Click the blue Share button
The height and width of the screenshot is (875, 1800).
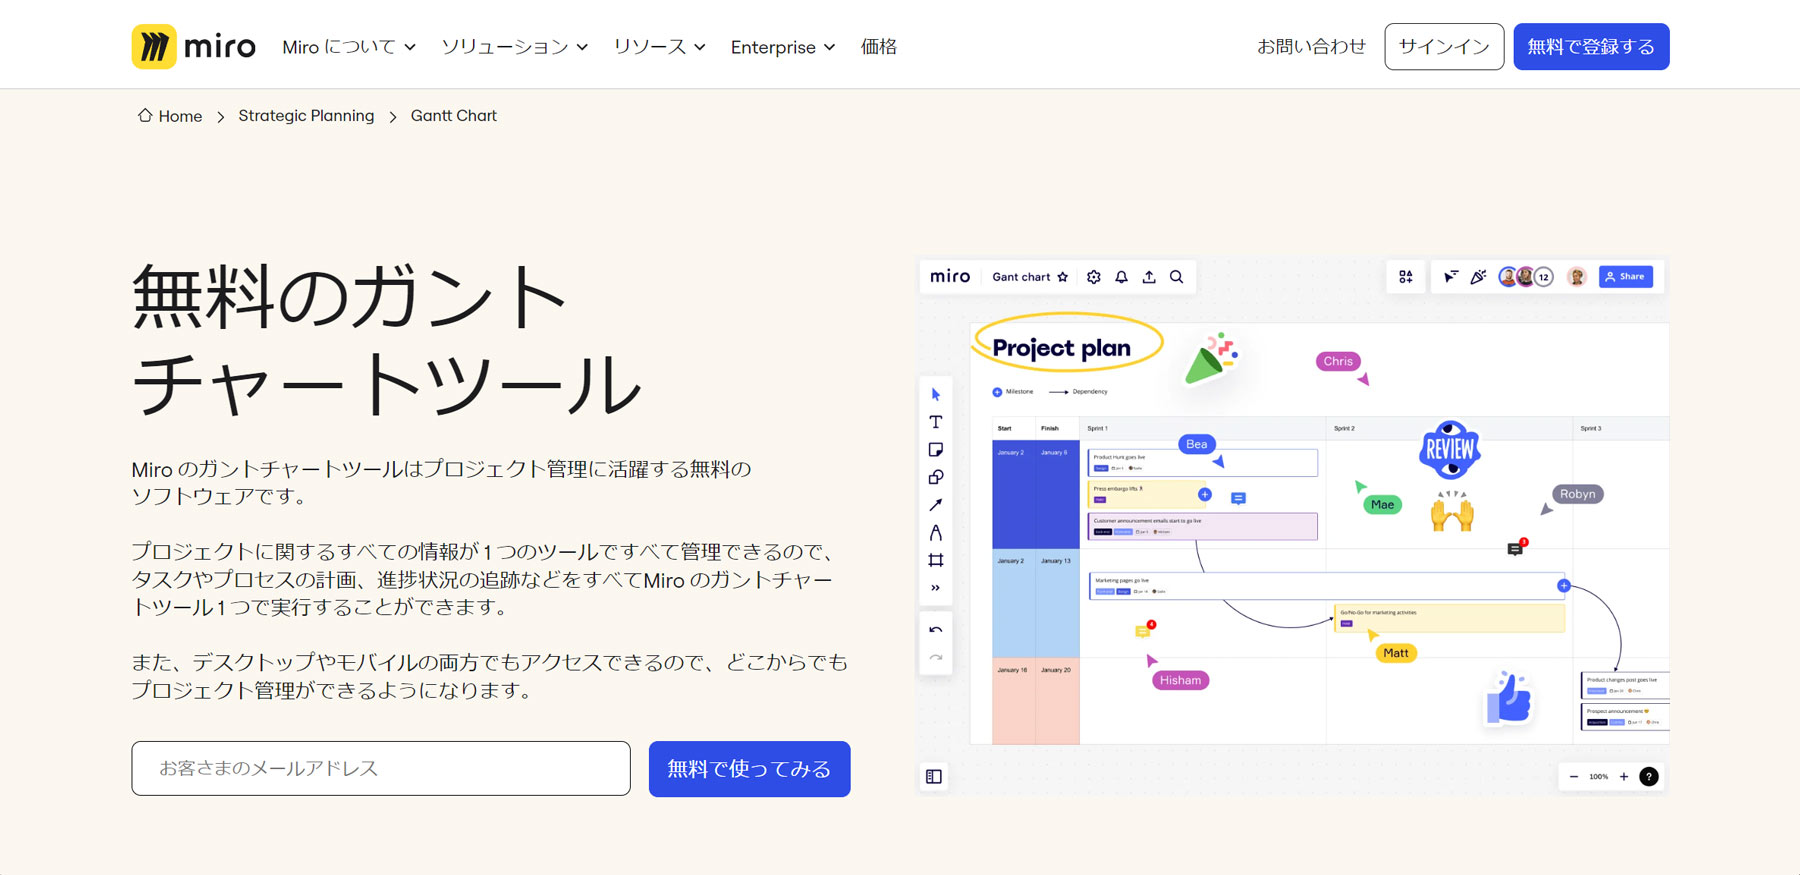tap(1626, 277)
